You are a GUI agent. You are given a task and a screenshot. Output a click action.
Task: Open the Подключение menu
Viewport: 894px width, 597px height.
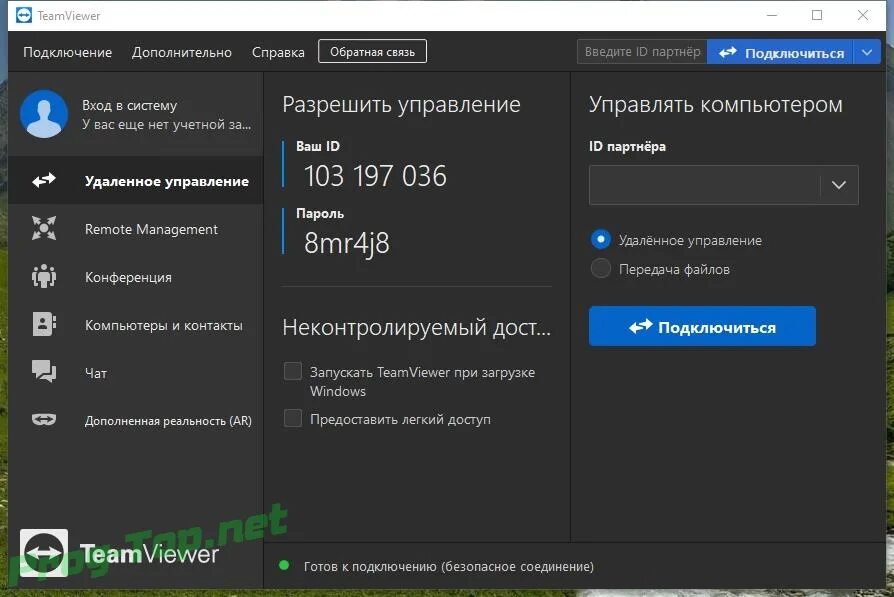[67, 52]
